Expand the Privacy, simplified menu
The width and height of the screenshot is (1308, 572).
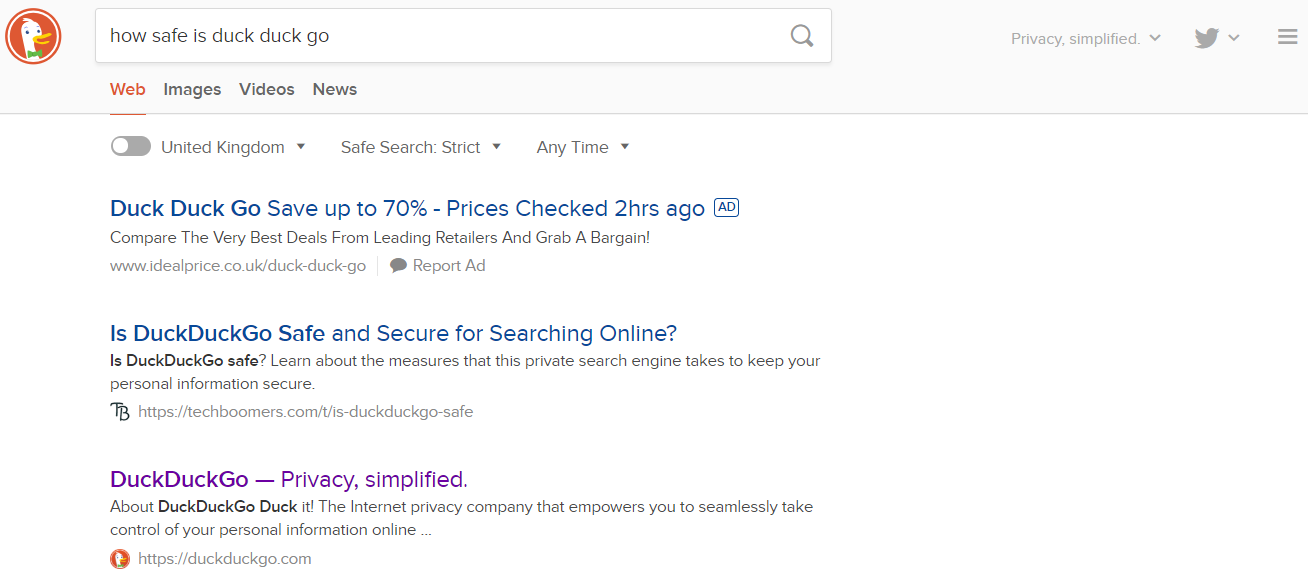click(1085, 39)
